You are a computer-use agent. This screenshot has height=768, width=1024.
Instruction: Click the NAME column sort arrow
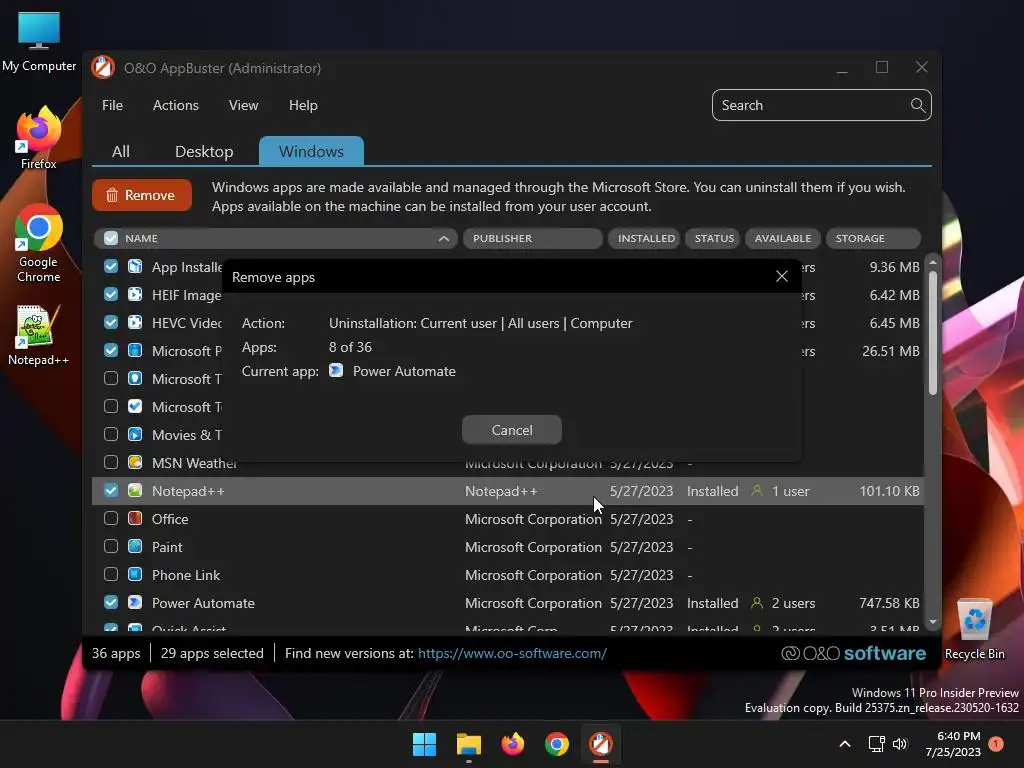point(444,238)
